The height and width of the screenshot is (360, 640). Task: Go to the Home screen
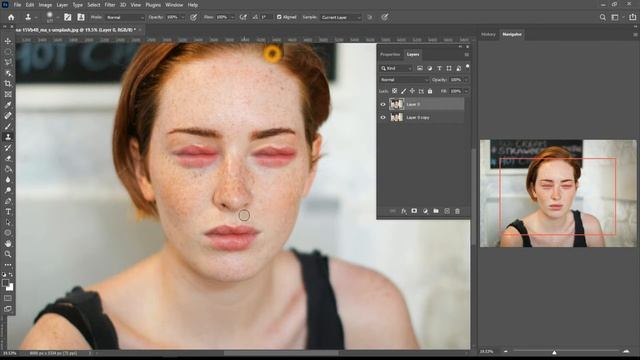click(11, 17)
